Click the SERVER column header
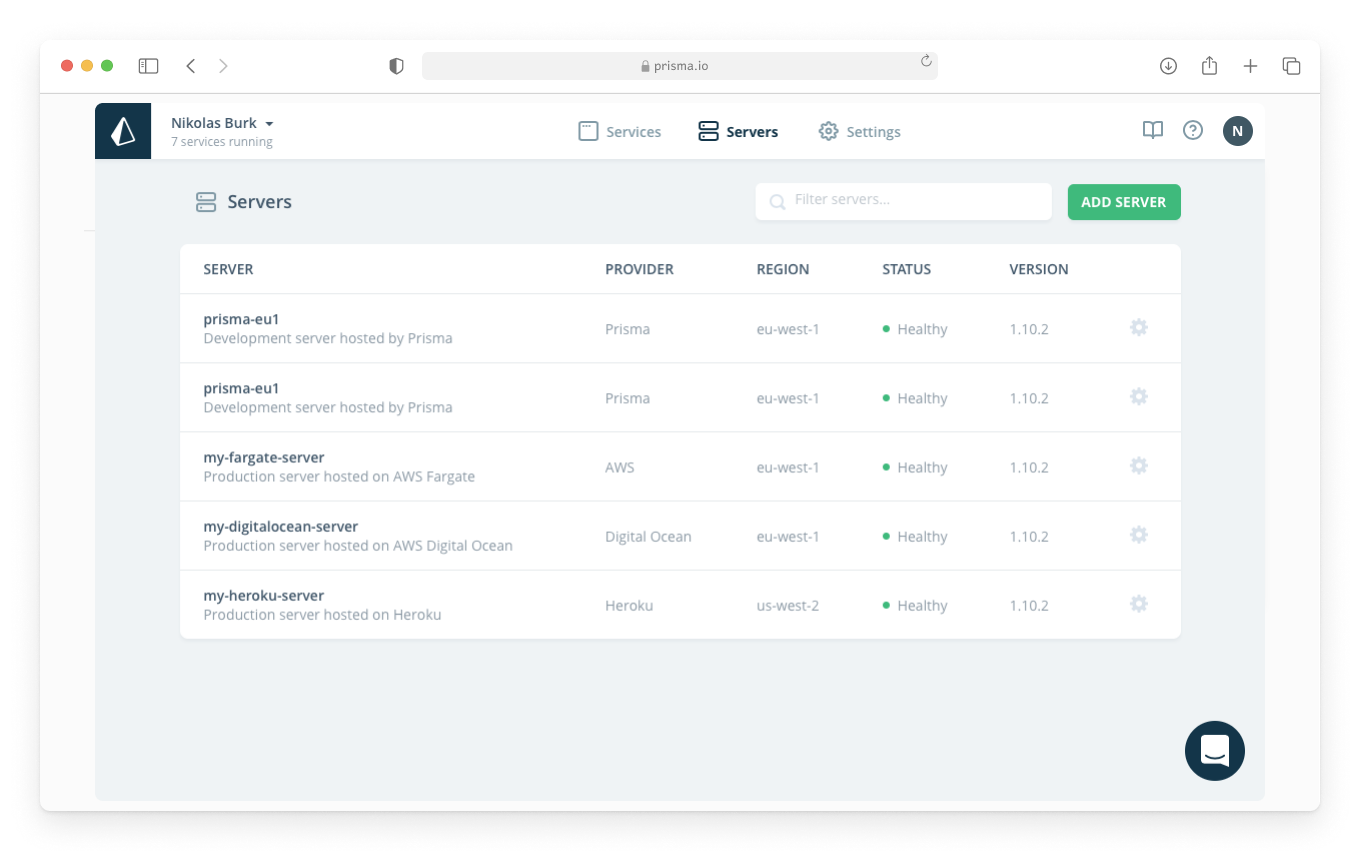1360x851 pixels. point(228,269)
